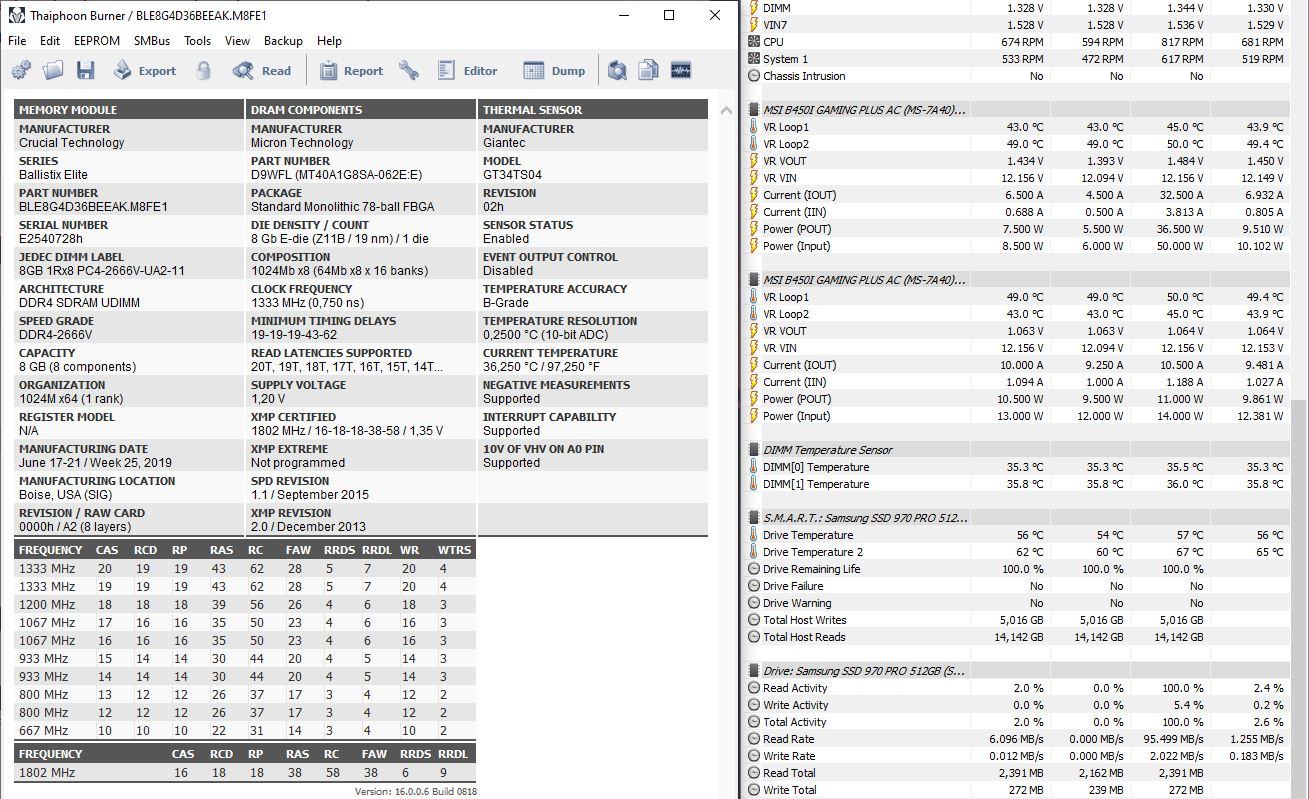
Task: Click the lightning icon beside VIN7
Action: 754,25
